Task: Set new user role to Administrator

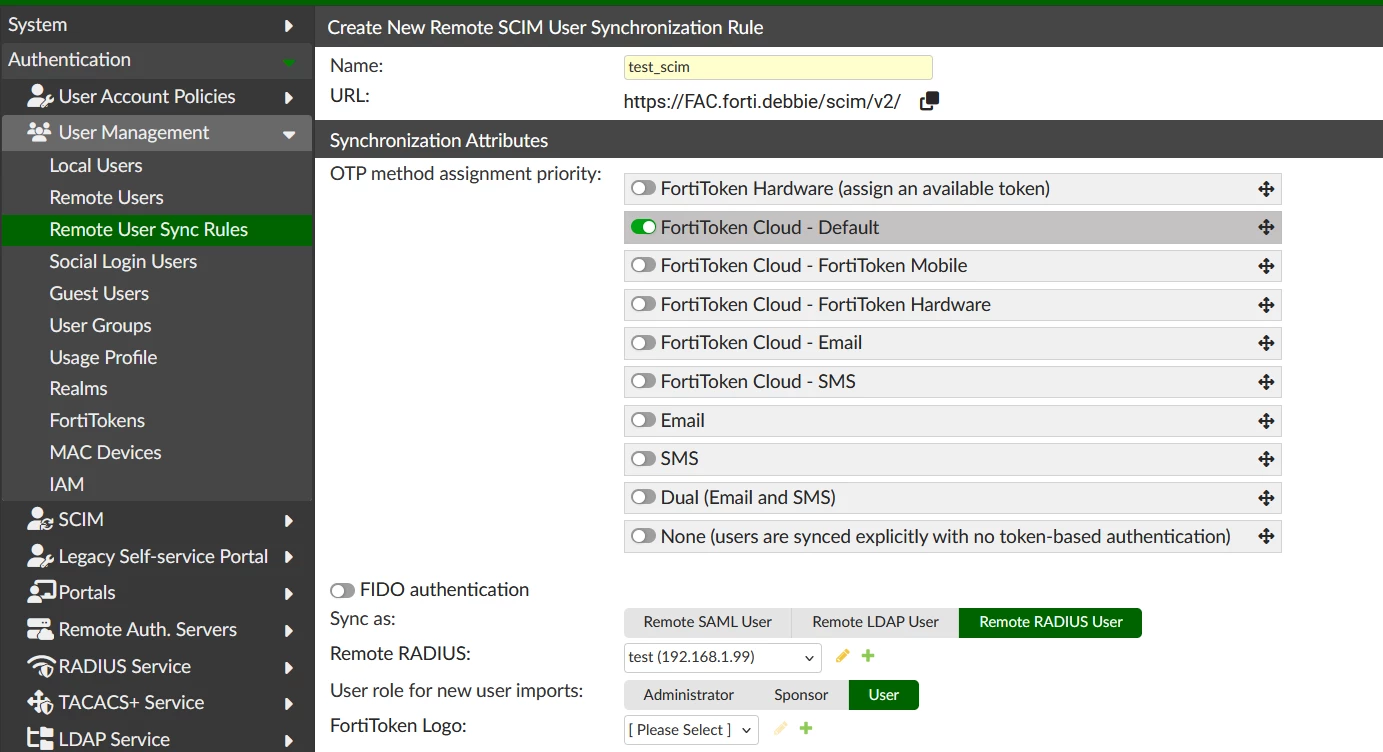Action: click(688, 695)
